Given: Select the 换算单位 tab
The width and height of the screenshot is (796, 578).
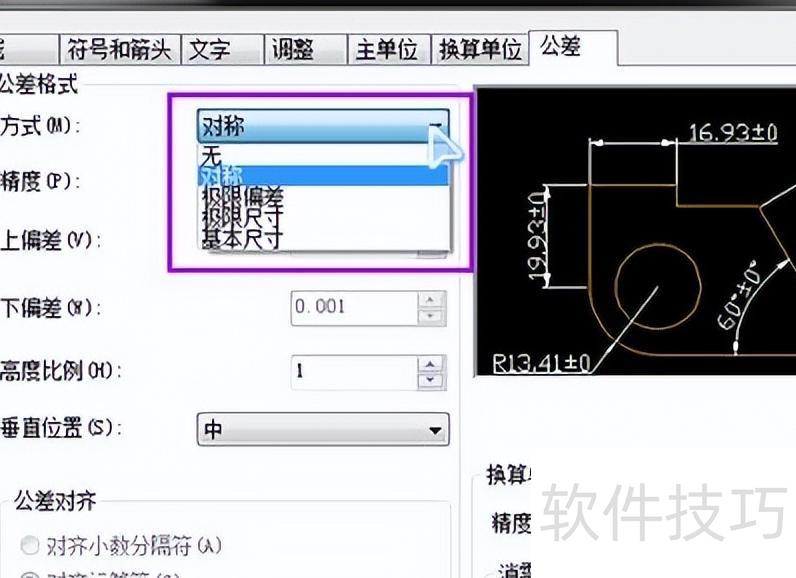Looking at the screenshot, I should click(x=480, y=49).
